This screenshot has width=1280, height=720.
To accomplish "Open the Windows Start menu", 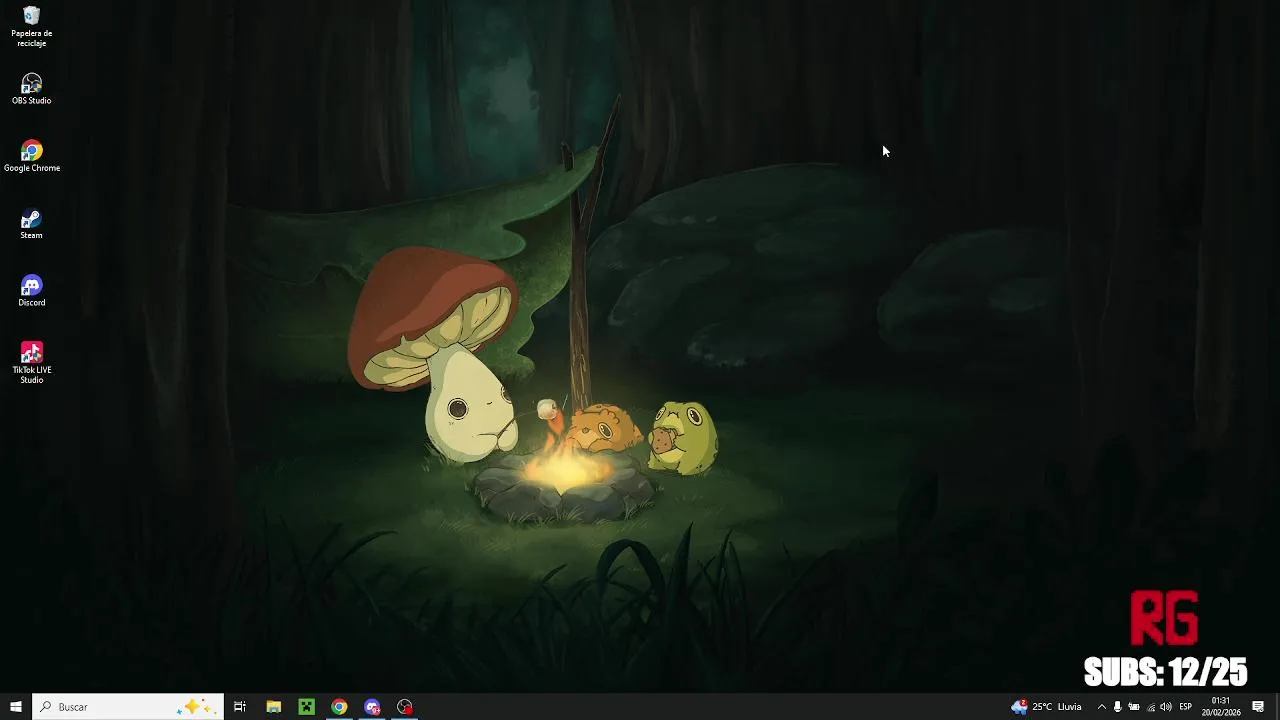I will click(x=16, y=707).
